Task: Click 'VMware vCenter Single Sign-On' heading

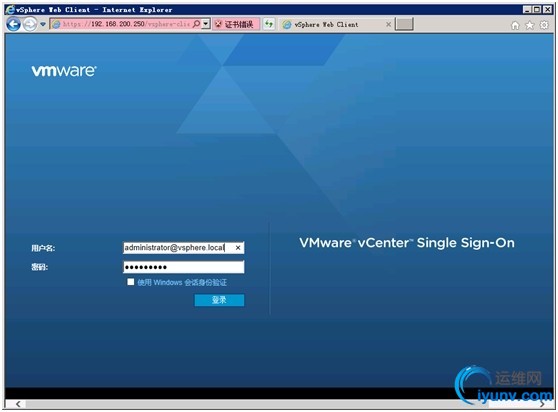Action: 407,243
